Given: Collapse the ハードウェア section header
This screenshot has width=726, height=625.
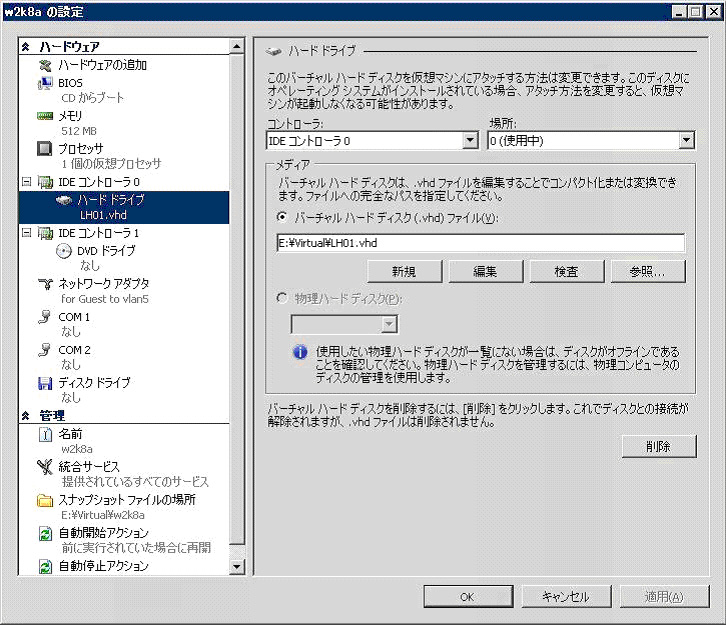Looking at the screenshot, I should tap(26, 47).
